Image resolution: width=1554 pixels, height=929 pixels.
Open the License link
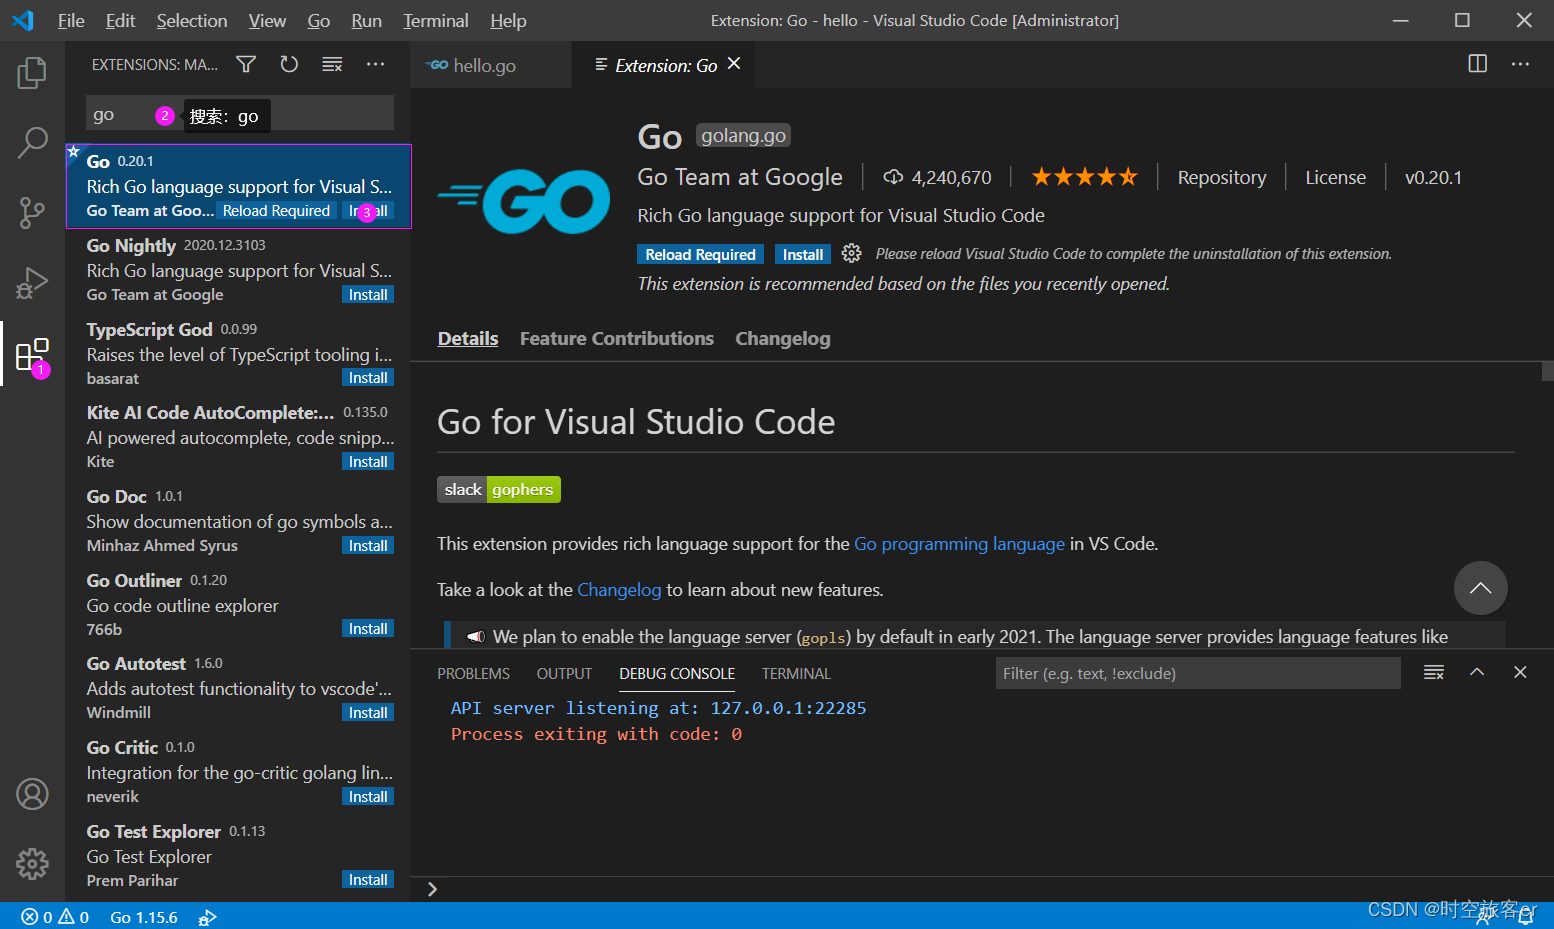click(1335, 177)
